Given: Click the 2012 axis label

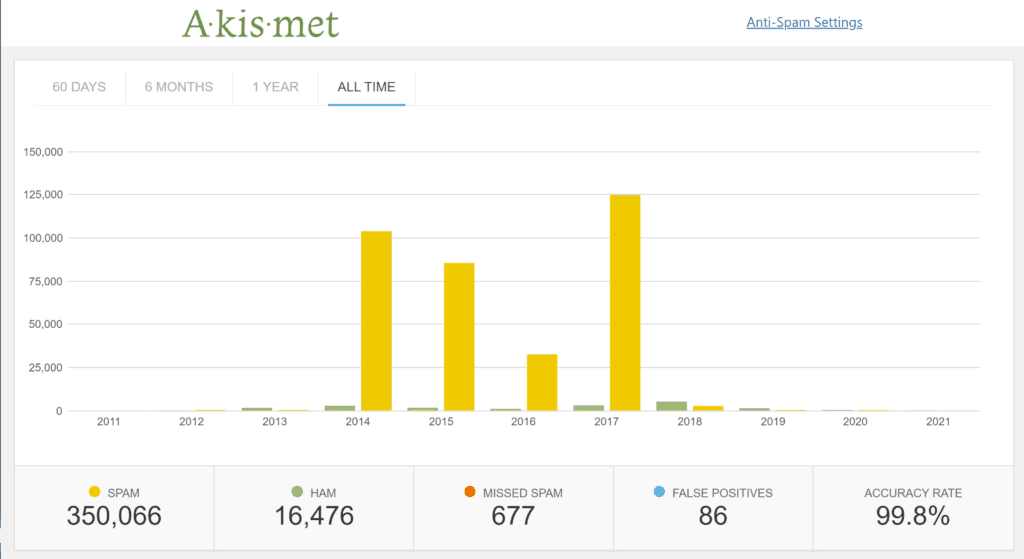Looking at the screenshot, I should tap(191, 422).
